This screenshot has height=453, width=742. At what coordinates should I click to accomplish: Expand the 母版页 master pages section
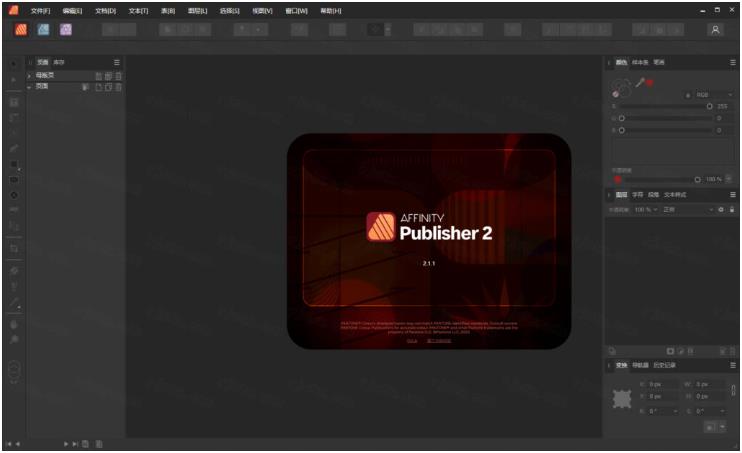click(29, 76)
